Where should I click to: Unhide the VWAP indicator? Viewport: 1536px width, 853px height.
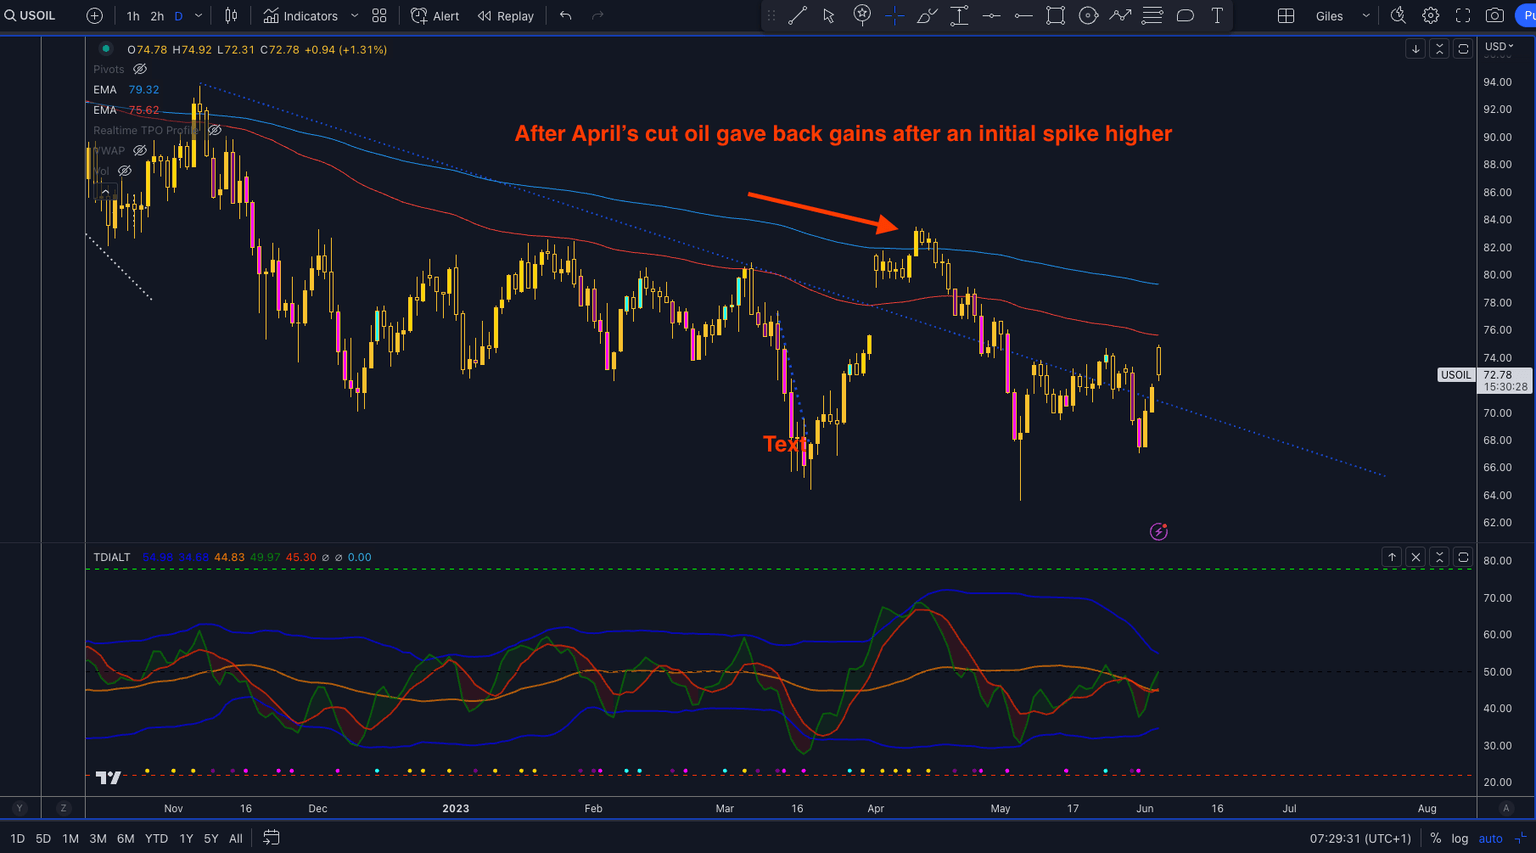(140, 151)
